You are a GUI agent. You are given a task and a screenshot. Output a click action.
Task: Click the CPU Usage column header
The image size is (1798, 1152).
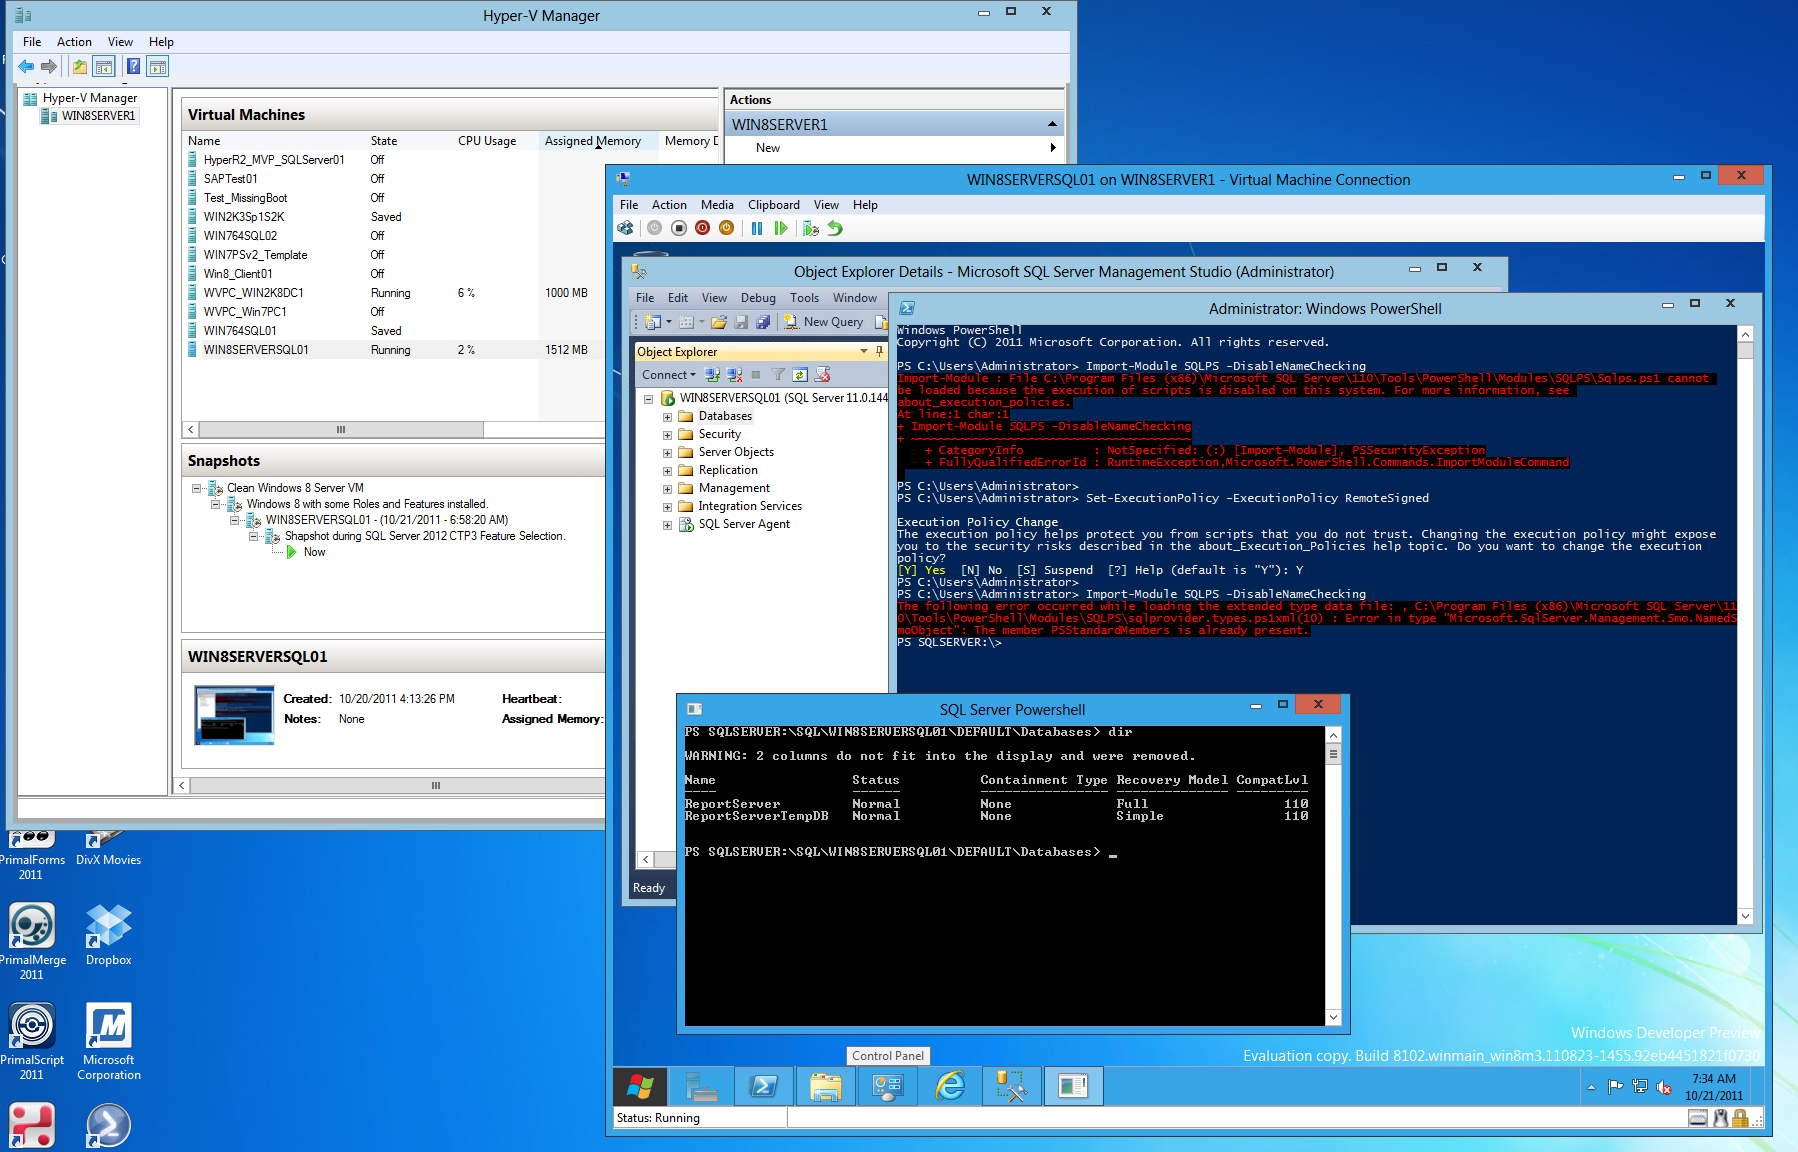click(x=487, y=141)
